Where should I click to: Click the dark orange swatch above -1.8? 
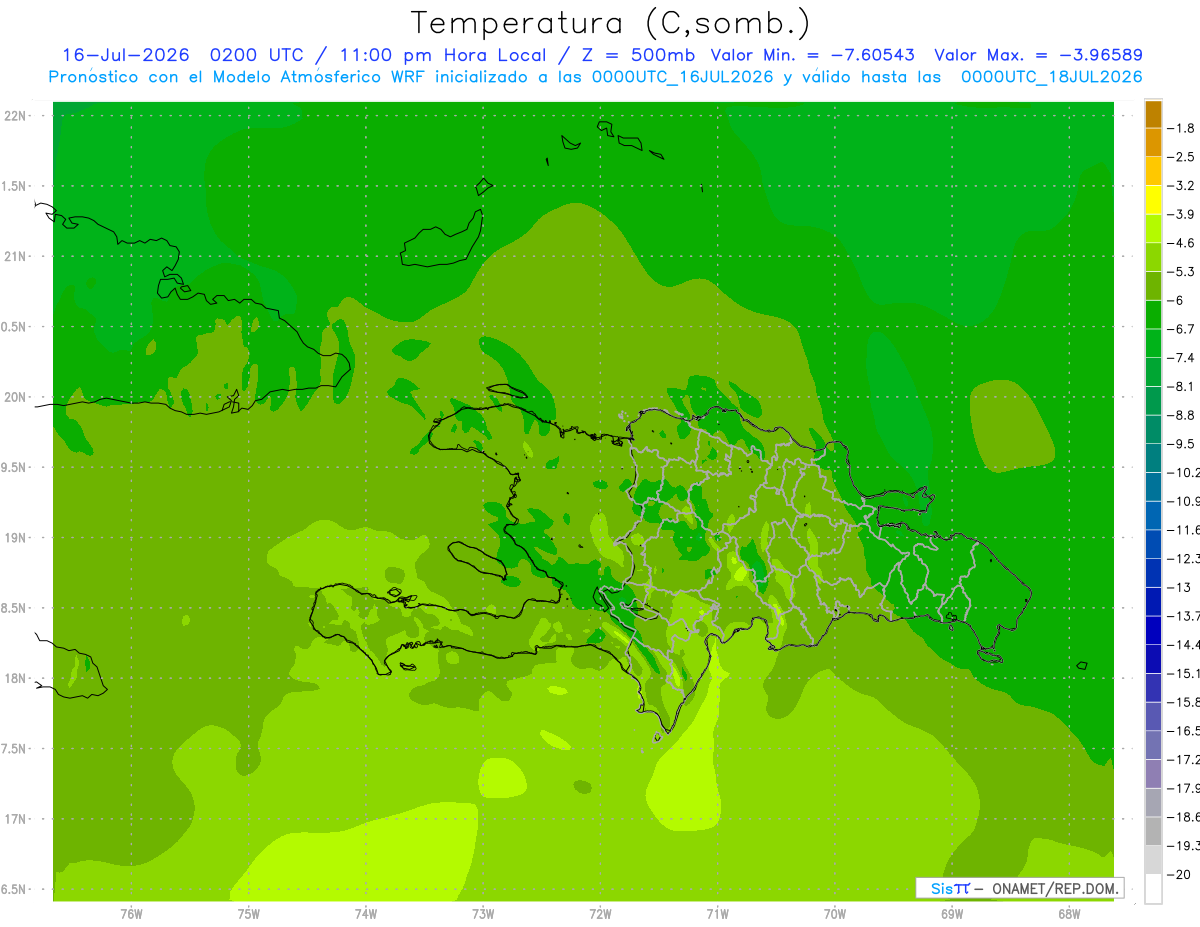1153,114
